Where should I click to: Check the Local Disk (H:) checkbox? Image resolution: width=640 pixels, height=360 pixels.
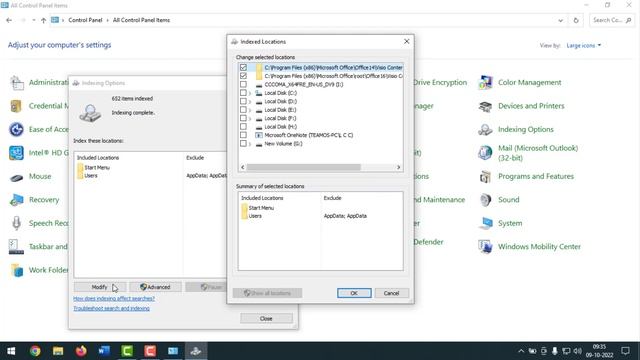click(x=243, y=127)
